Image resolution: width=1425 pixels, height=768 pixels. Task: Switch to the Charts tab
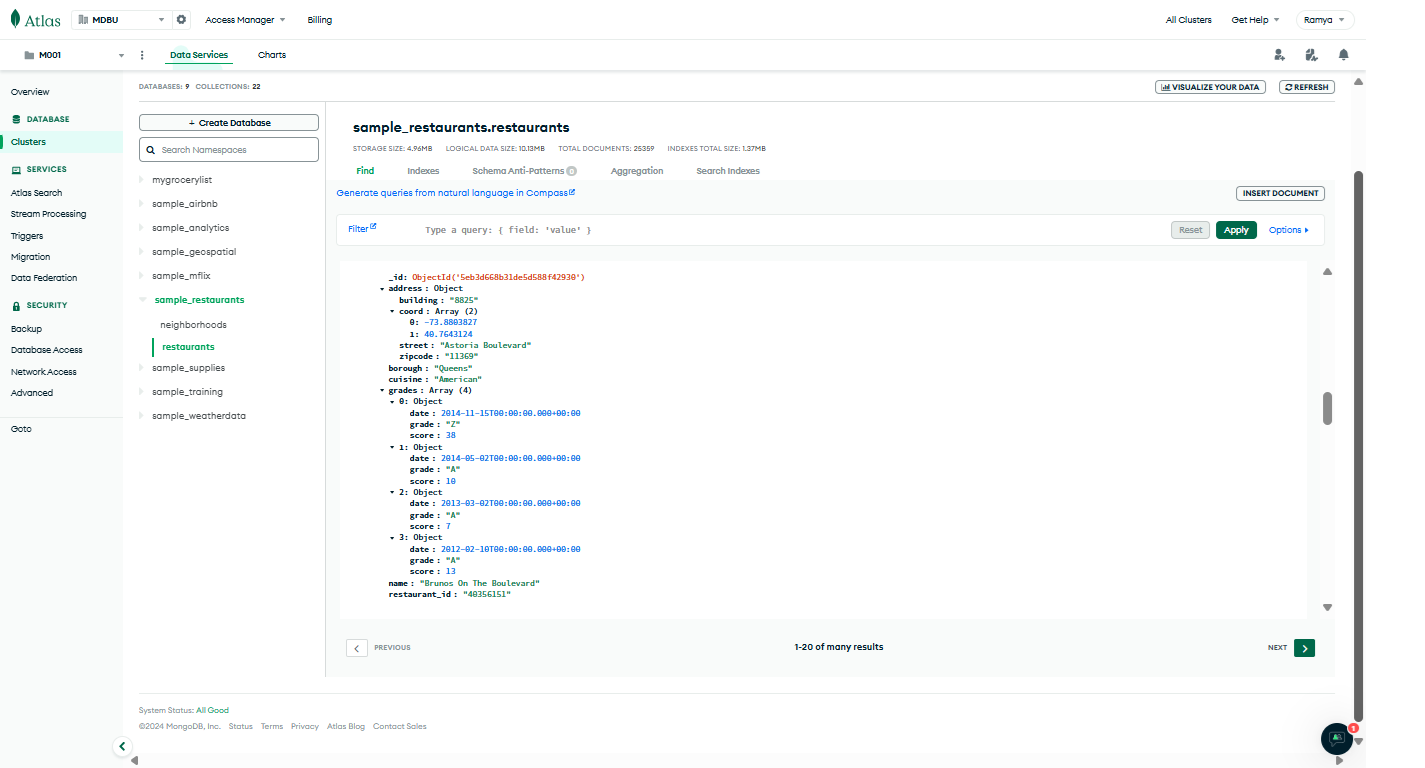pyautogui.click(x=272, y=55)
